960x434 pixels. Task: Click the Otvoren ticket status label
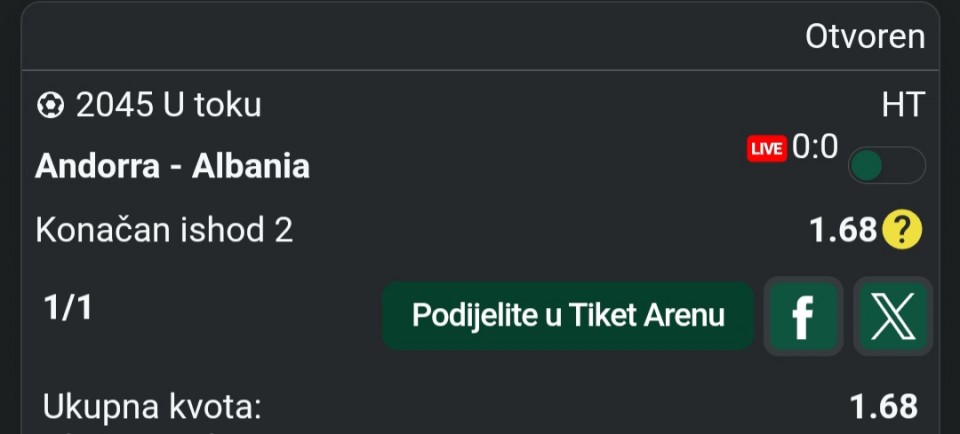click(865, 37)
